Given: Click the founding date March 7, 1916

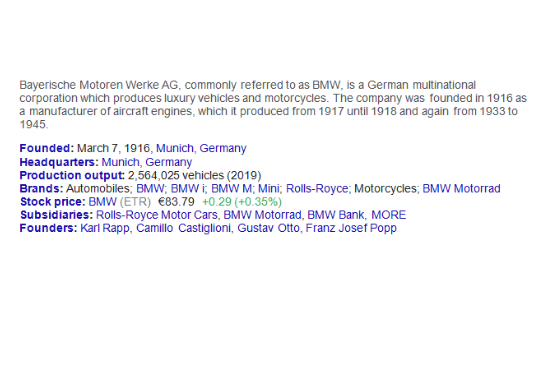Looking at the screenshot, I should coord(114,148).
